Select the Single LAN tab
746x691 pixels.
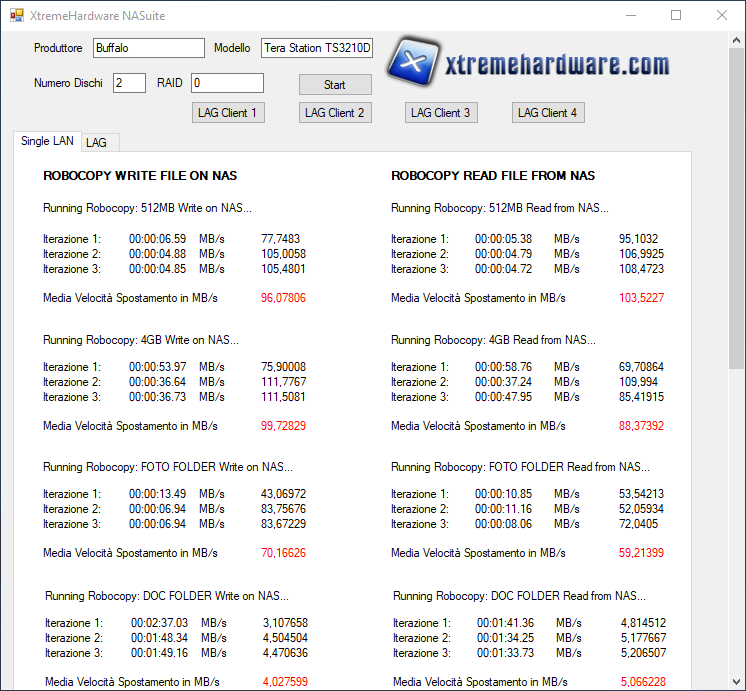tap(47, 142)
